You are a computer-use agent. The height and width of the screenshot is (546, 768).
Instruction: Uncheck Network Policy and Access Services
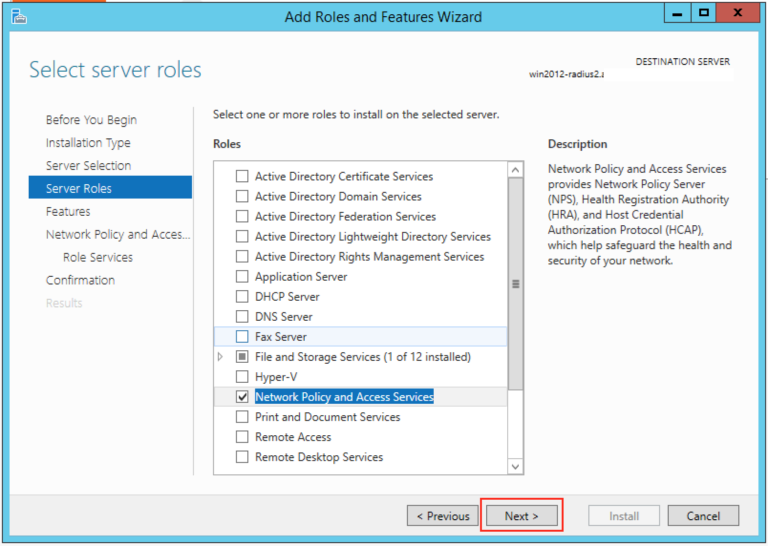[x=242, y=397]
